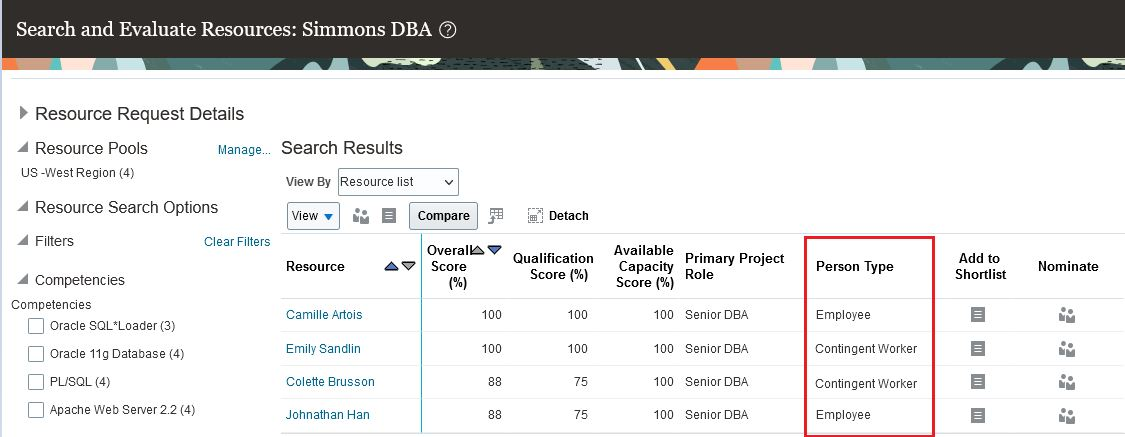Sort Overall Score column descending
This screenshot has height=437, width=1125.
494,250
